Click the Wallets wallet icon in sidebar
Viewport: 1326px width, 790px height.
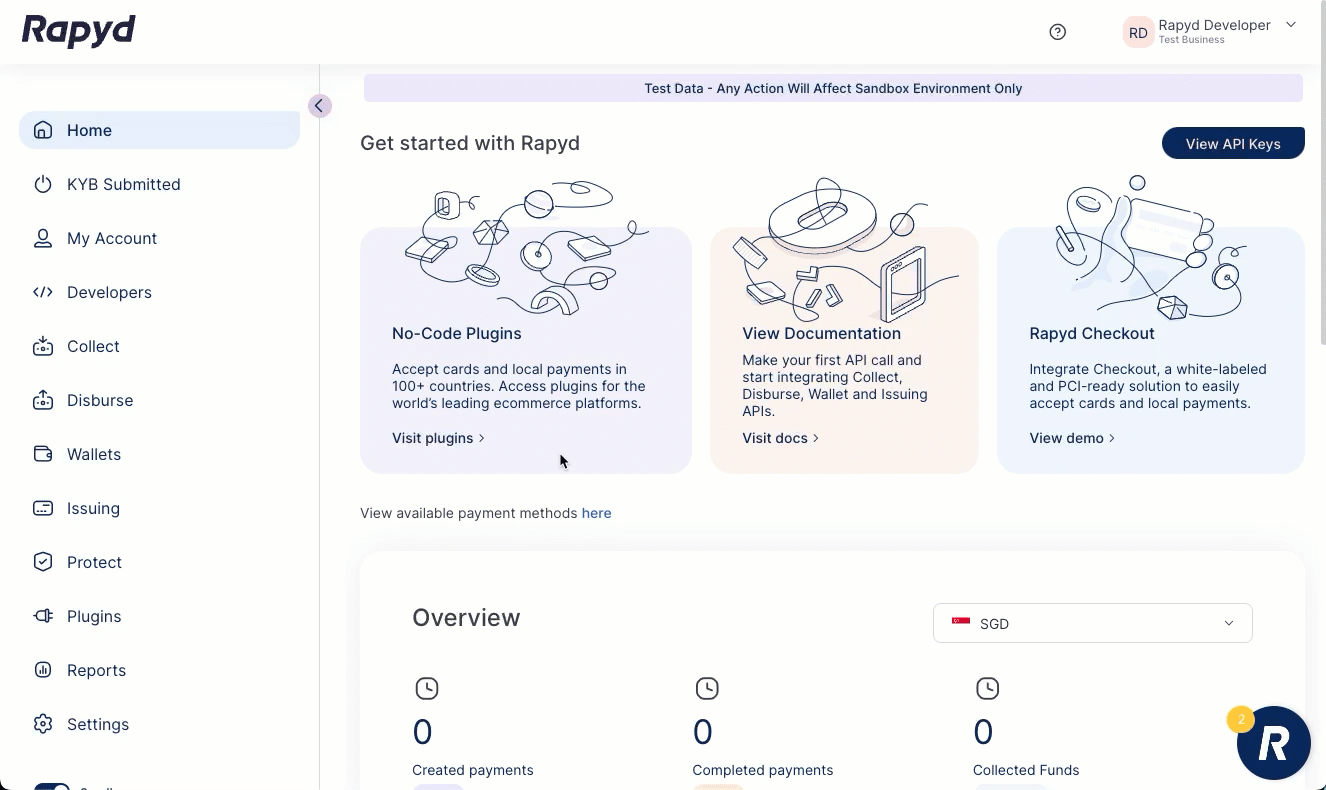click(x=43, y=454)
